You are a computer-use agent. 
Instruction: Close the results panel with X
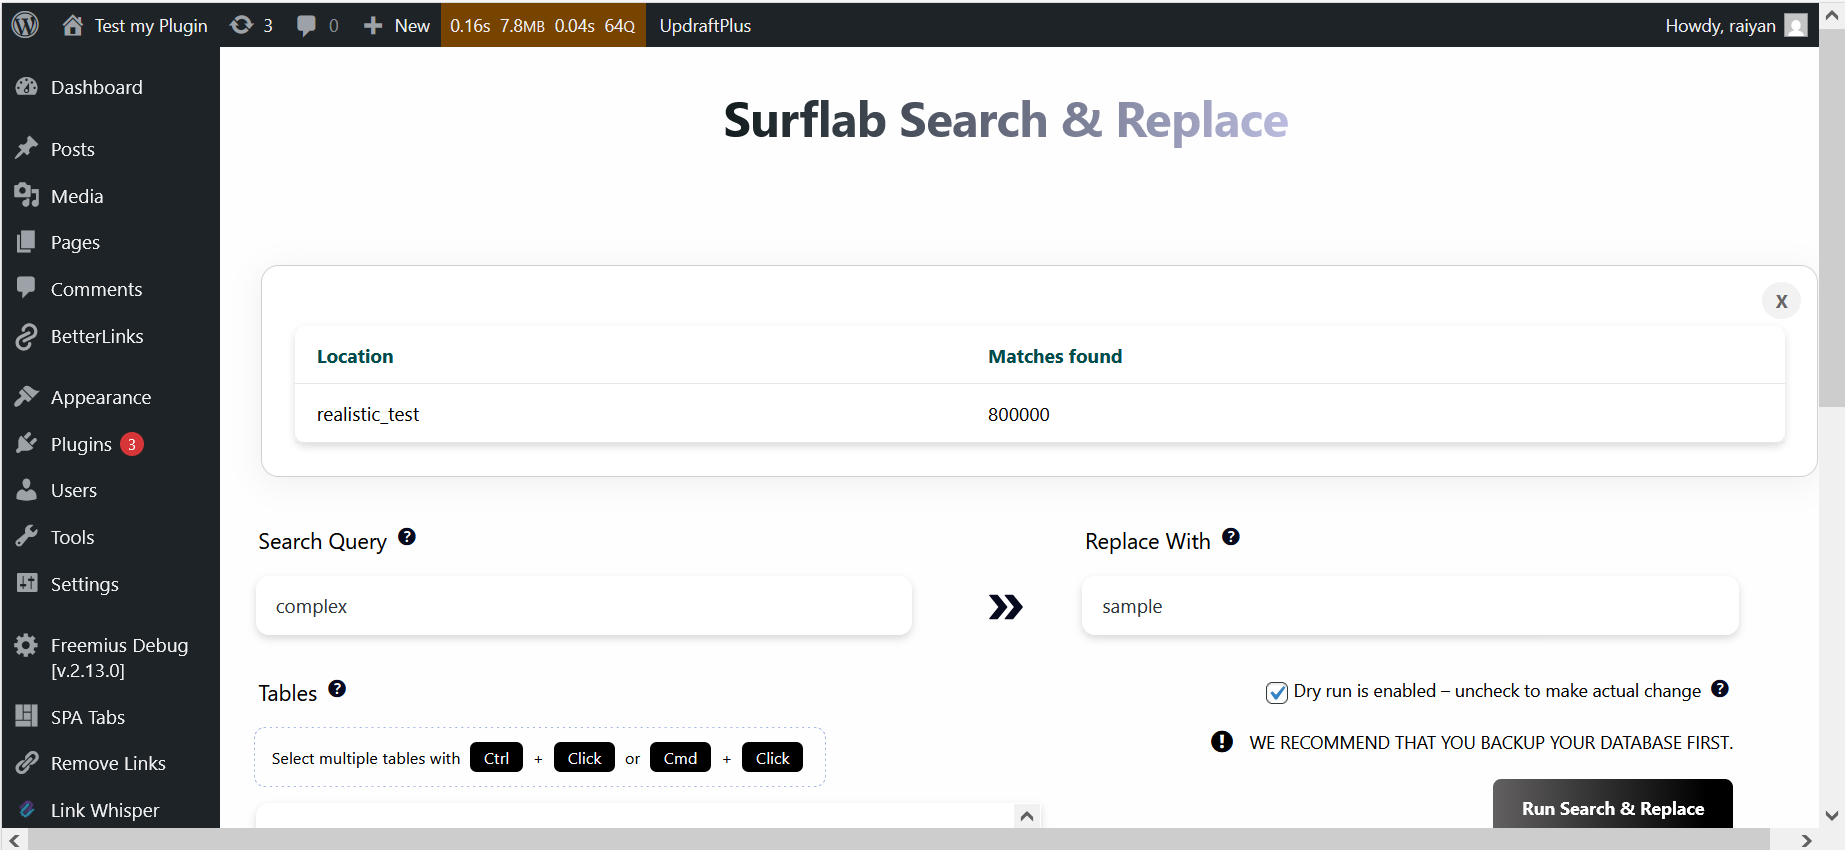click(1781, 301)
